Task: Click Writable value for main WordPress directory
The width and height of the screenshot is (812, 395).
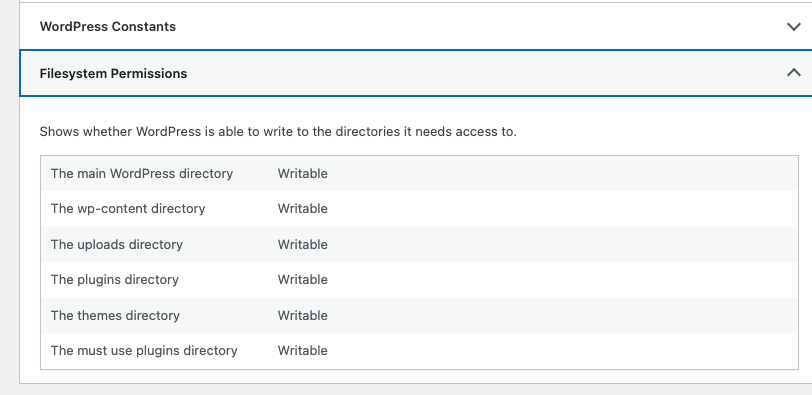Action: (x=302, y=173)
